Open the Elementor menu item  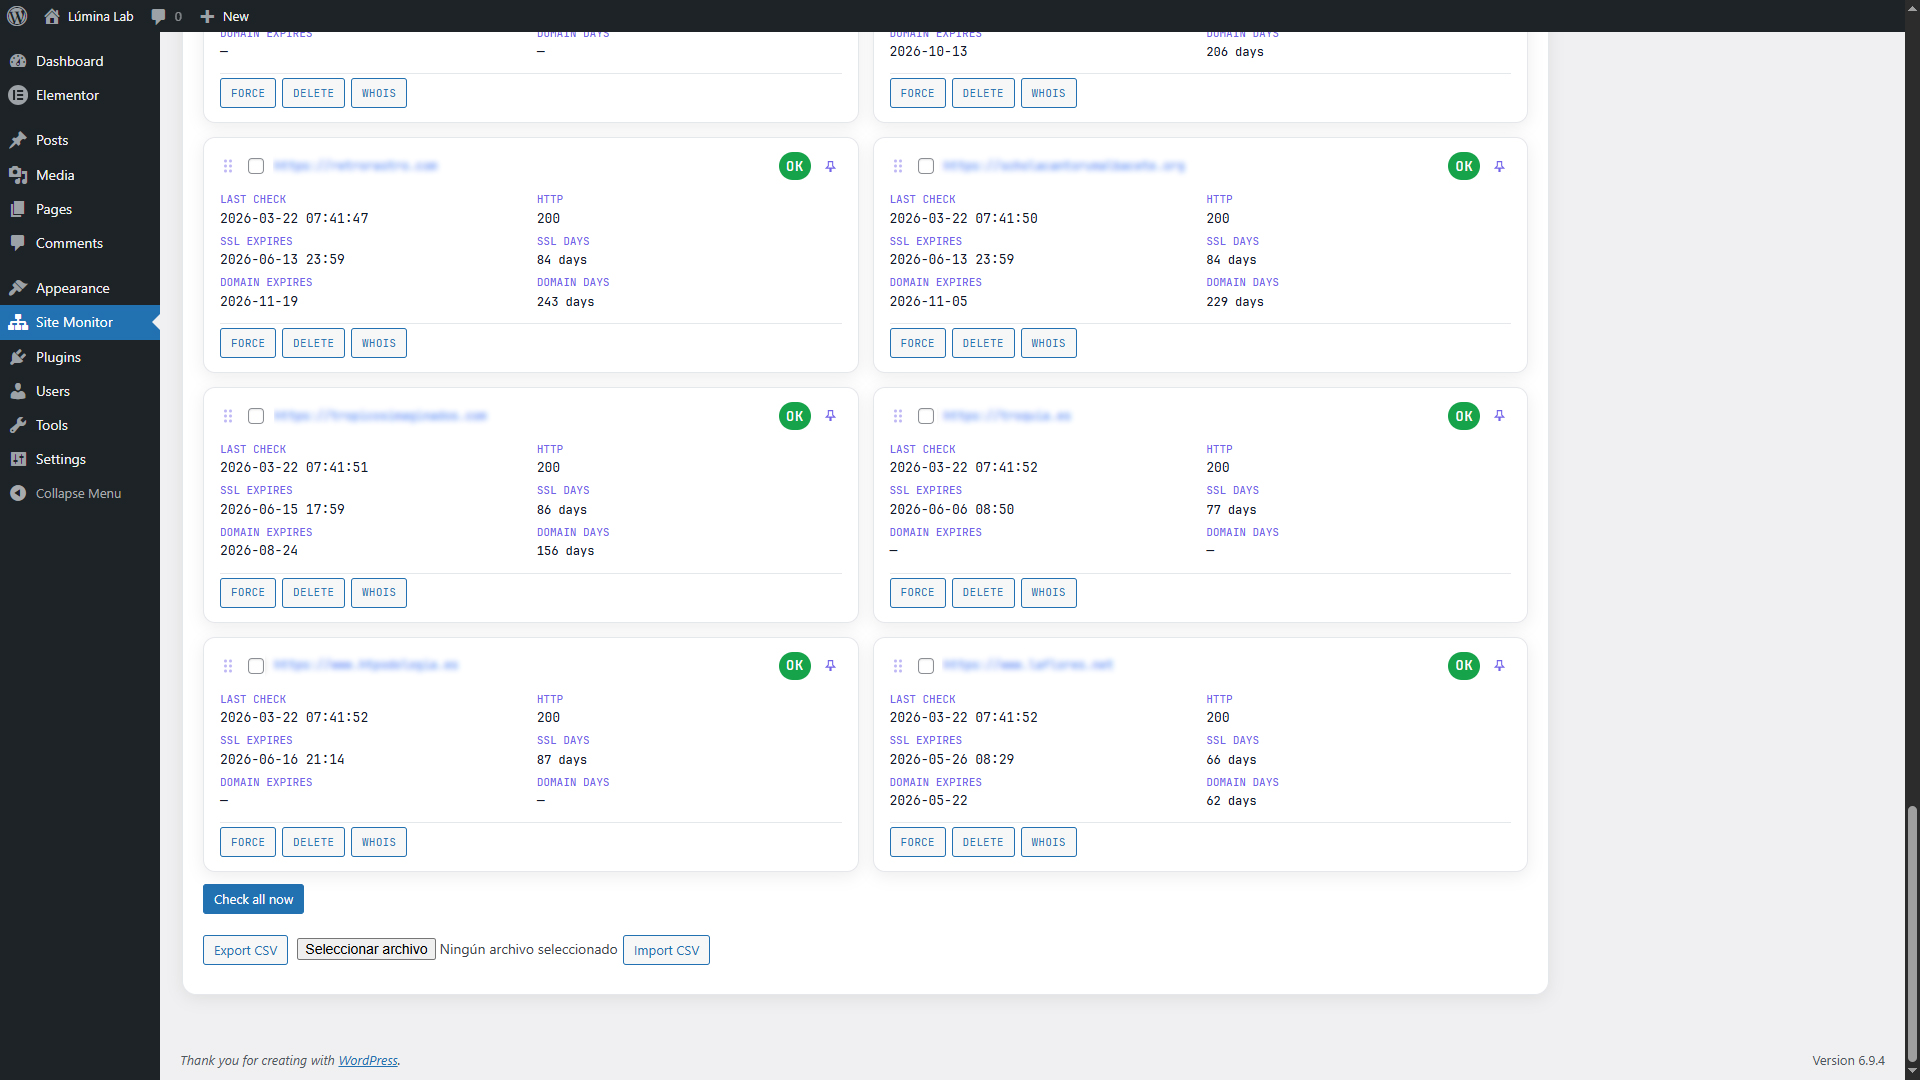(x=67, y=95)
